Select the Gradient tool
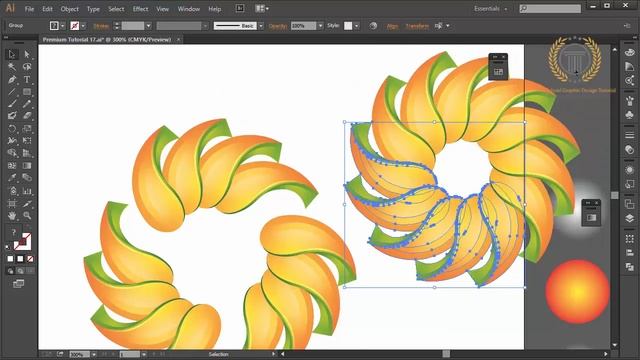This screenshot has height=360, width=640. point(27,166)
